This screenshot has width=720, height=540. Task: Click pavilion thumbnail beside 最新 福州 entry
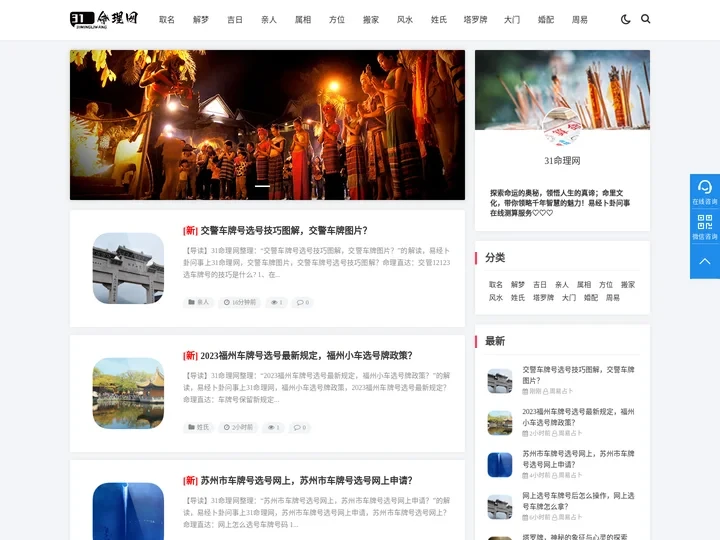coord(500,423)
